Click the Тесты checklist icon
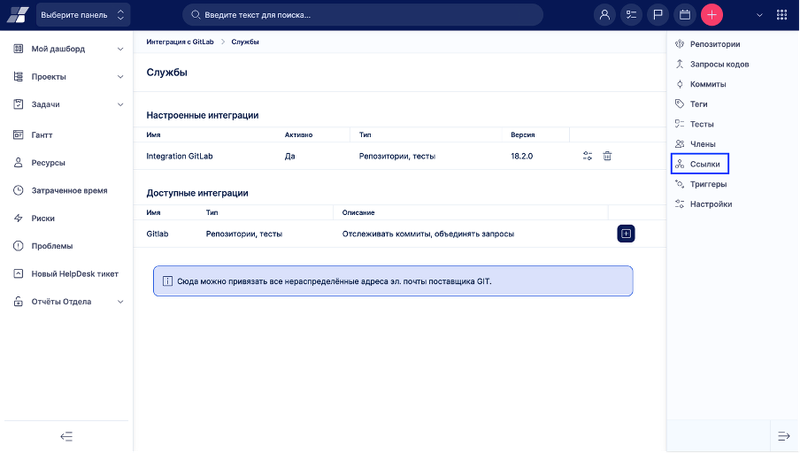This screenshot has height=453, width=800. [x=680, y=124]
